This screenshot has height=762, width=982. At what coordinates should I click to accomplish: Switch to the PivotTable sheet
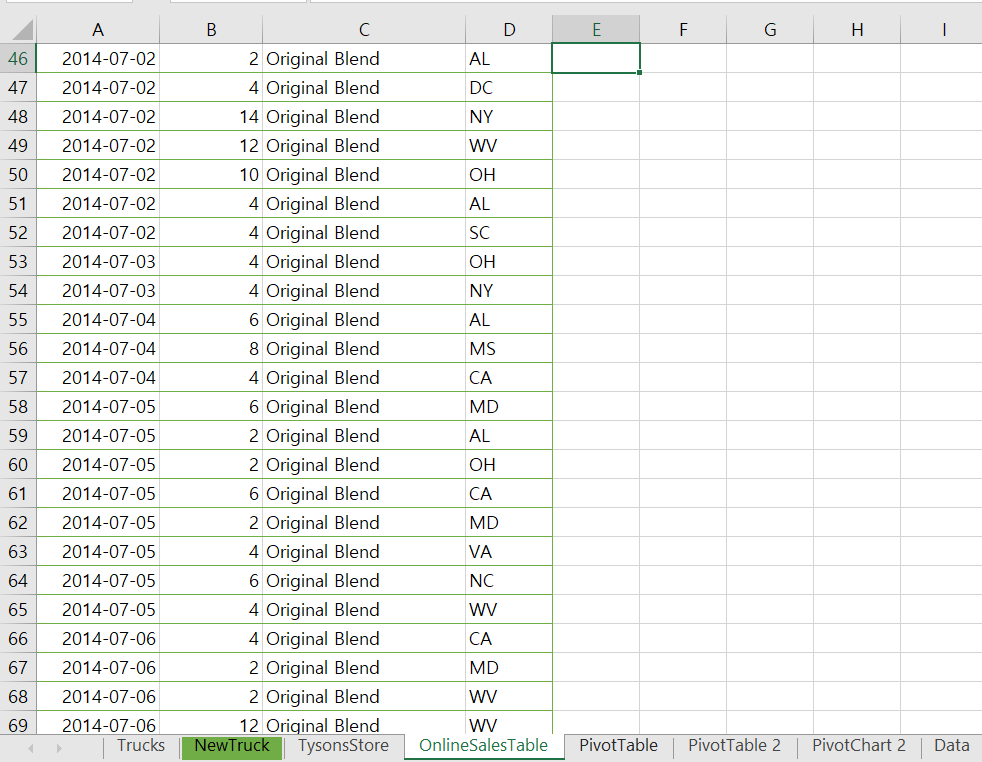(x=619, y=746)
